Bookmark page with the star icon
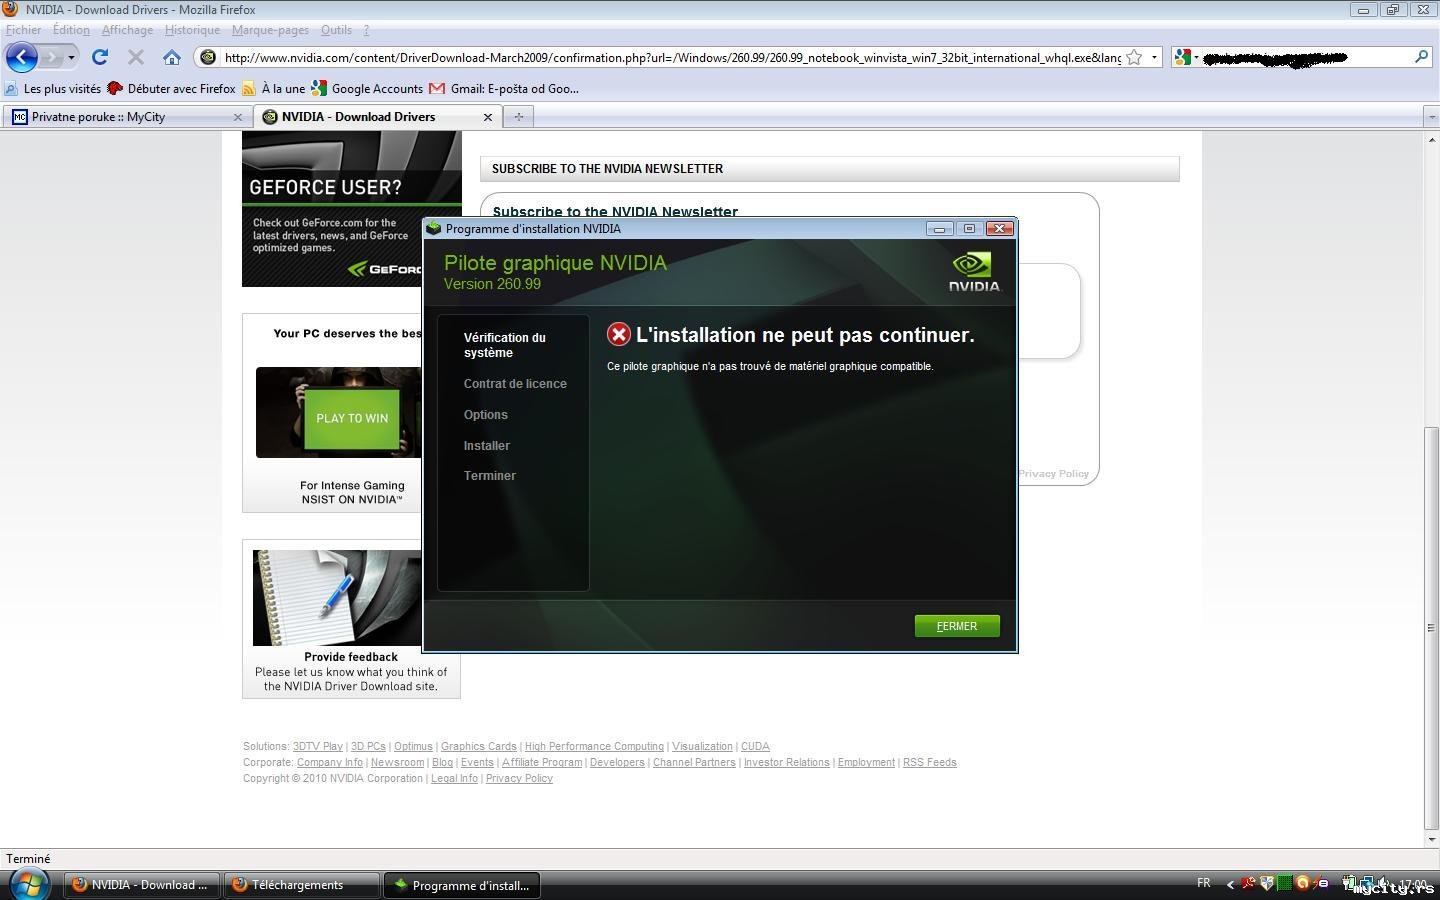This screenshot has width=1440, height=900. [x=1134, y=57]
